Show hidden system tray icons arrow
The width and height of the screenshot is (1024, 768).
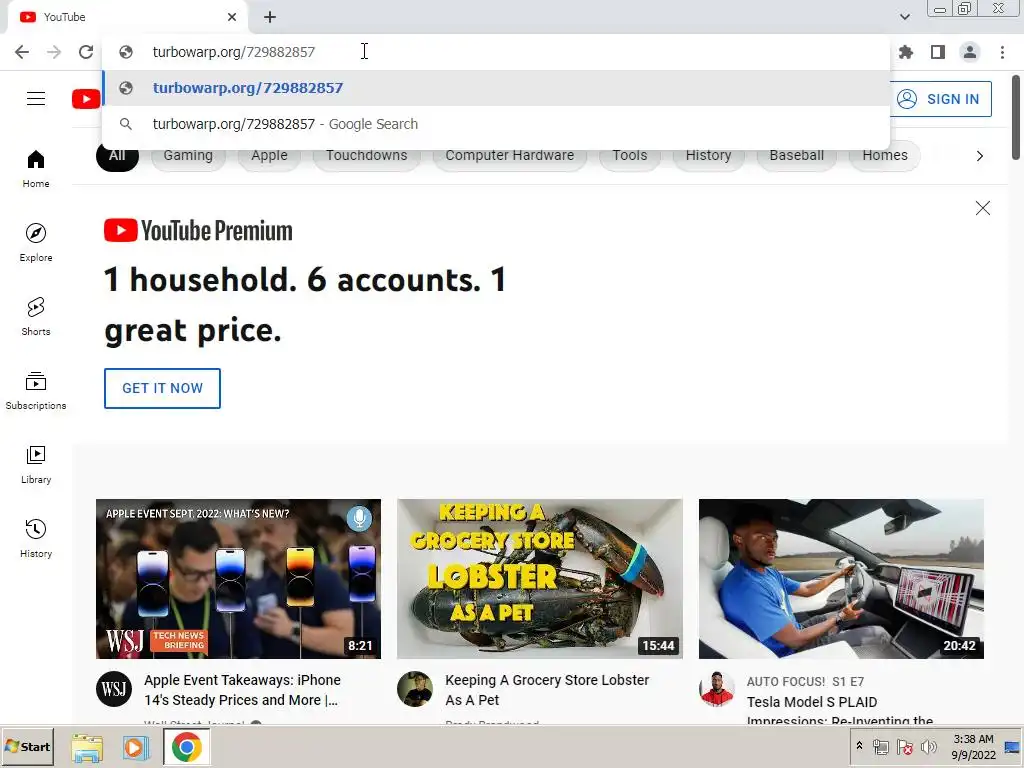pyautogui.click(x=859, y=746)
